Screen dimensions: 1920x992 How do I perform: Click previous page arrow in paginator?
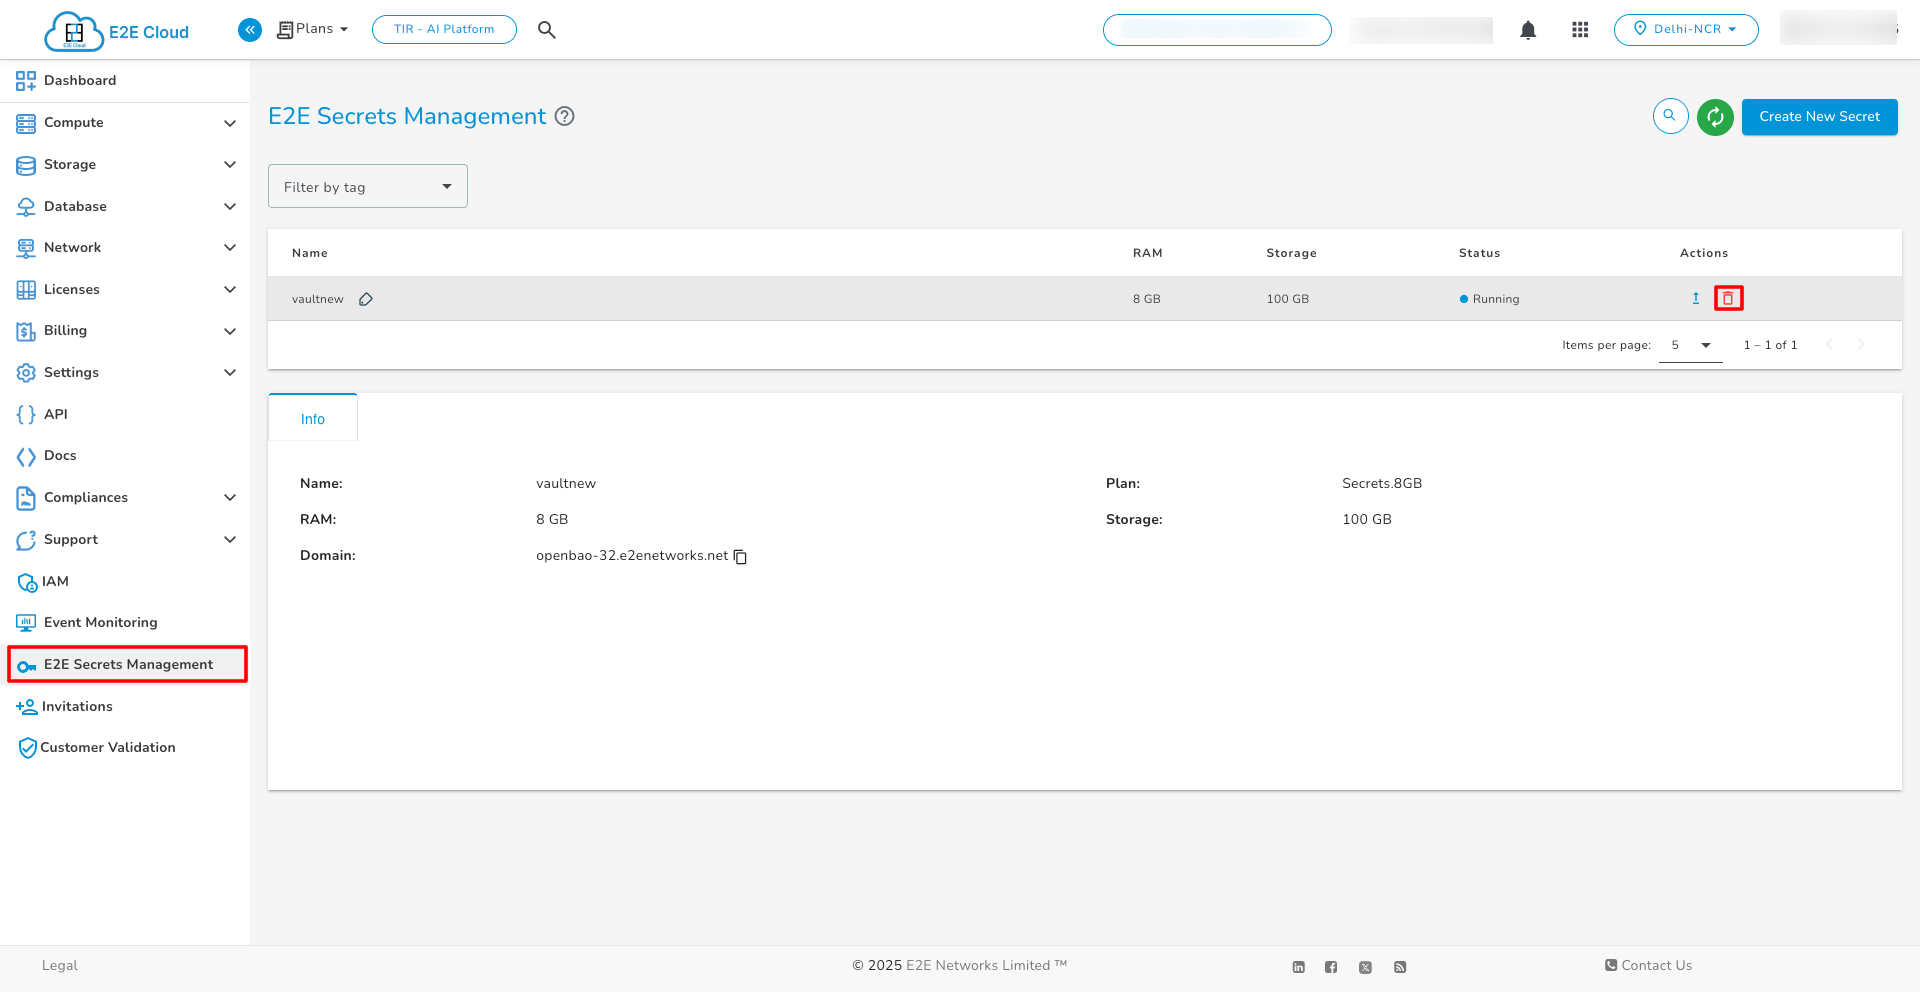[1829, 345]
